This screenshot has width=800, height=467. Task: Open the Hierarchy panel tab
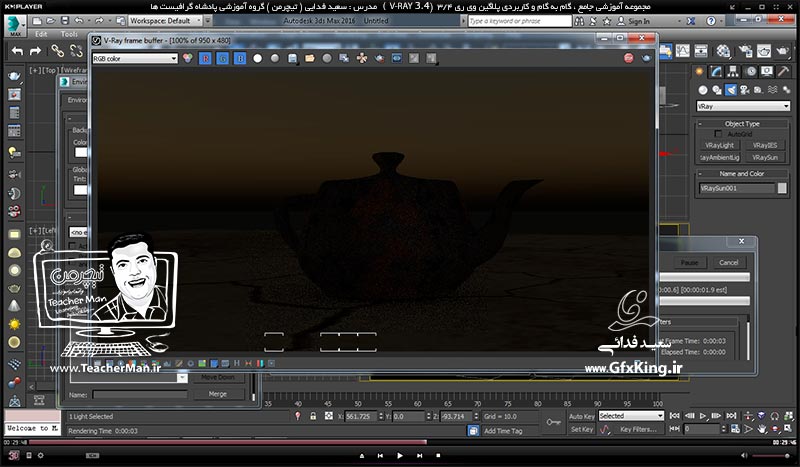pyautogui.click(x=733, y=71)
